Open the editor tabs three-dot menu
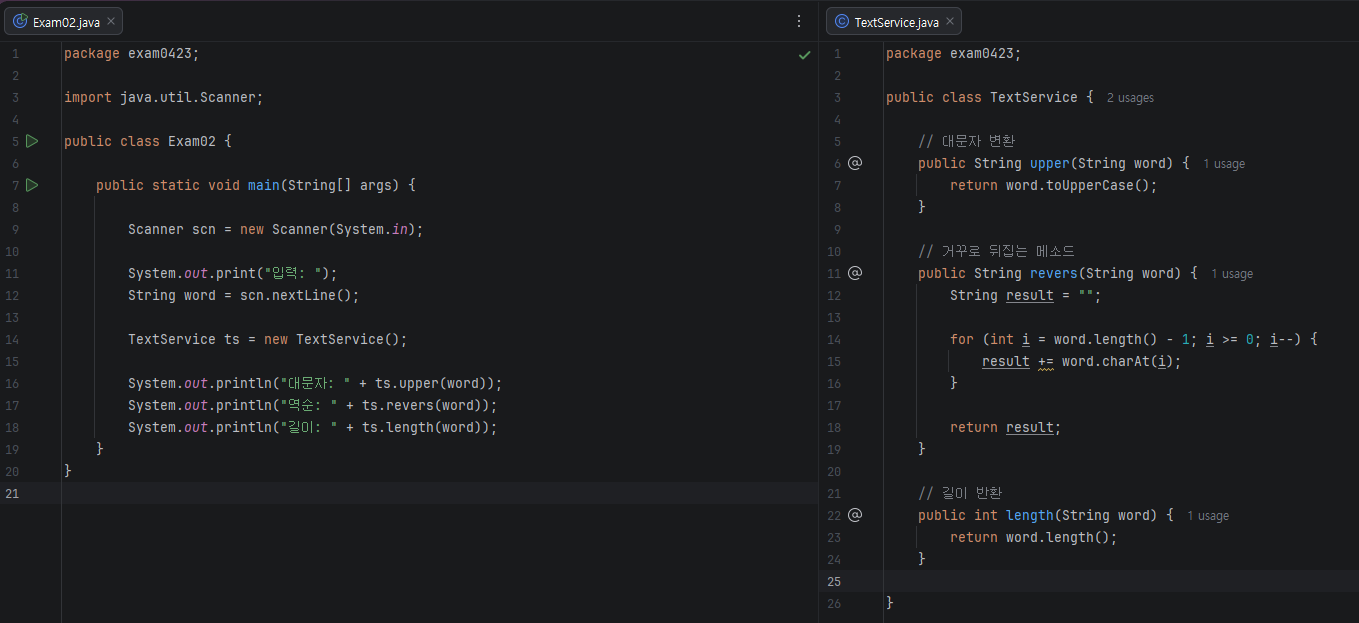 point(798,21)
